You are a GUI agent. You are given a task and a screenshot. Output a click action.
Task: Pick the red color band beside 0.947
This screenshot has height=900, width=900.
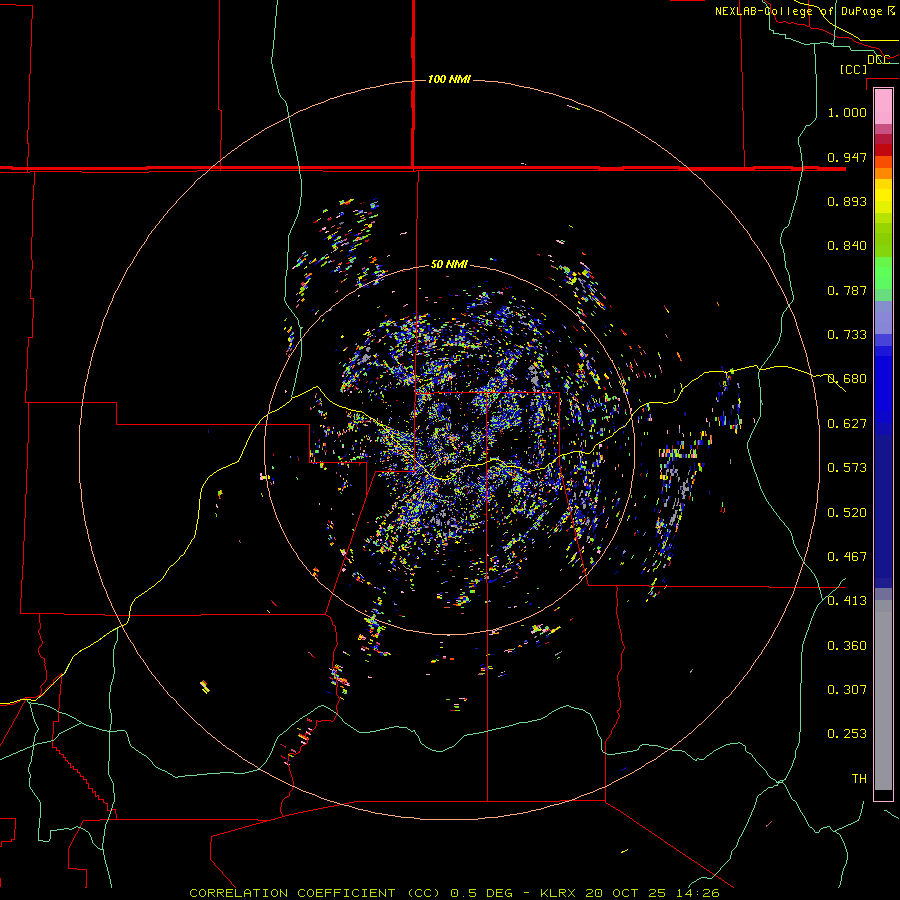[883, 150]
